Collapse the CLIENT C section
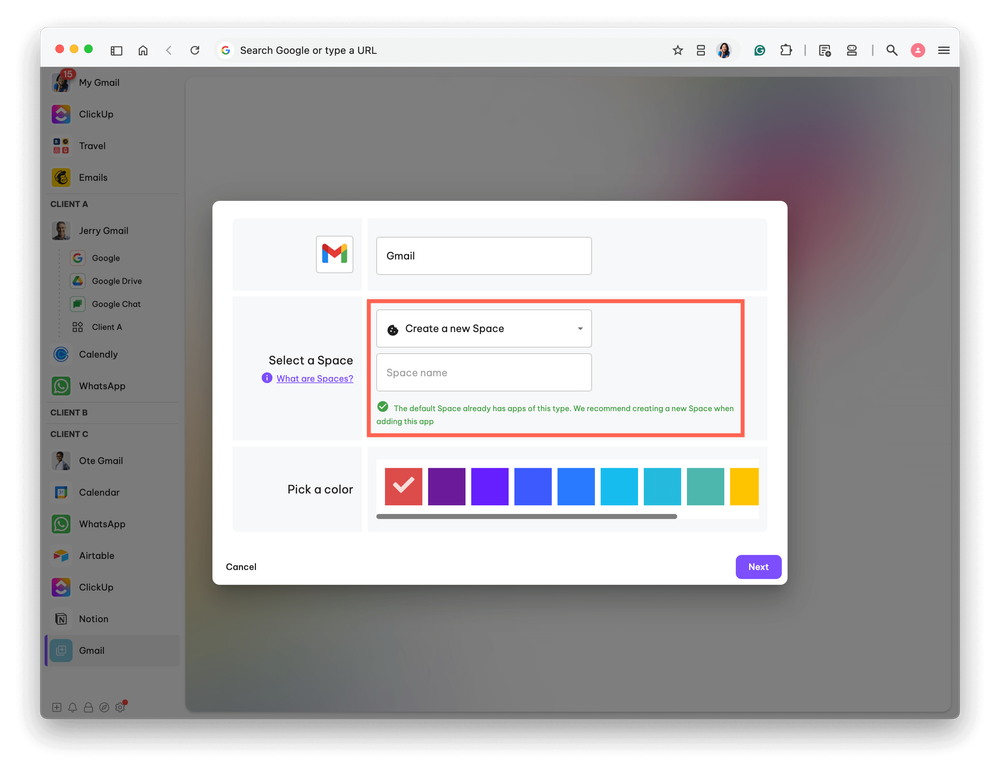The height and width of the screenshot is (772, 1000). click(69, 433)
